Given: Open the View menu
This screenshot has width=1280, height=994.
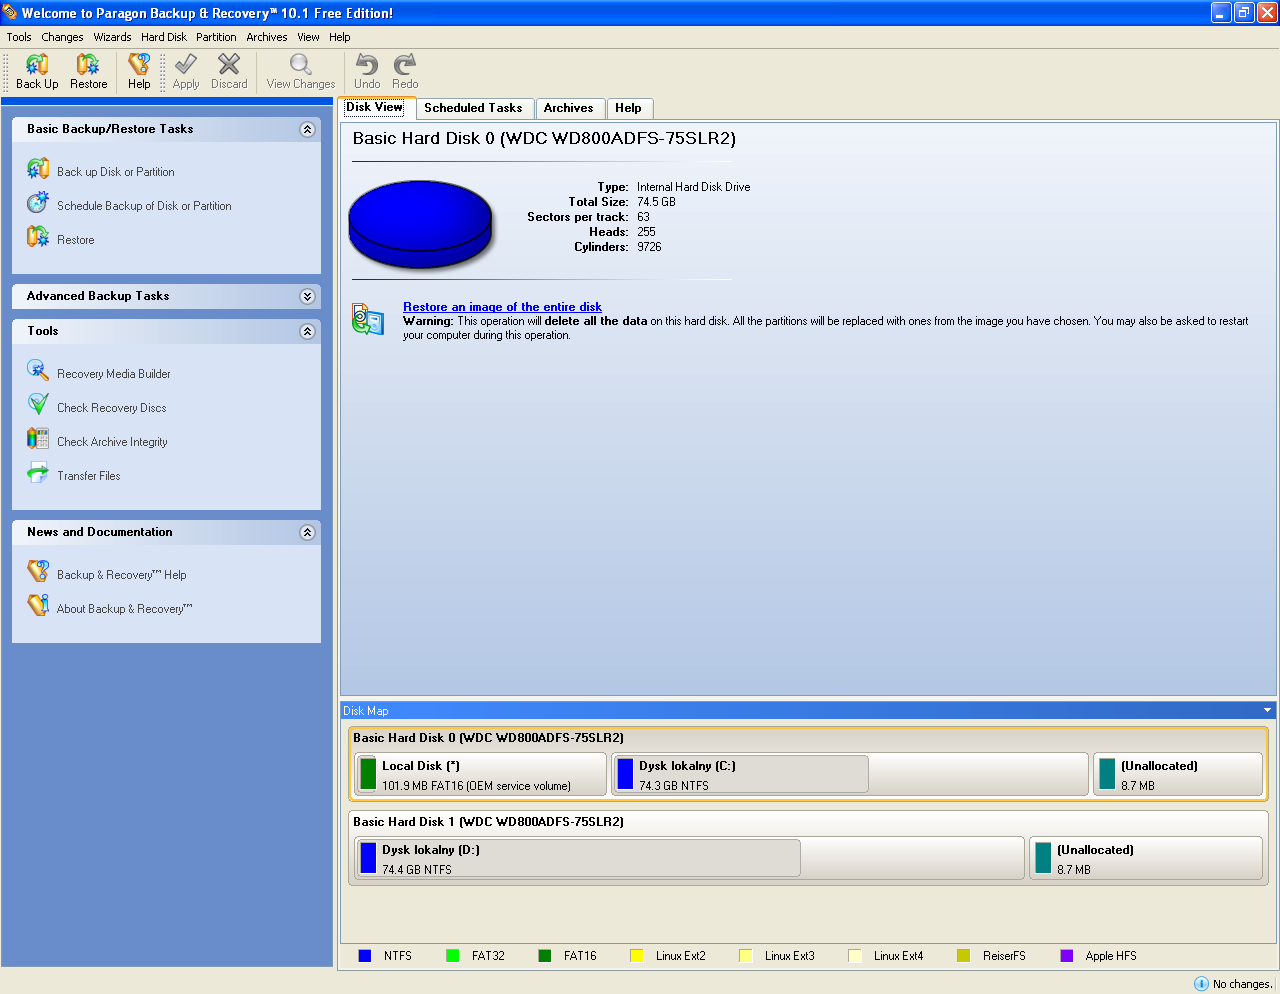Looking at the screenshot, I should (308, 37).
